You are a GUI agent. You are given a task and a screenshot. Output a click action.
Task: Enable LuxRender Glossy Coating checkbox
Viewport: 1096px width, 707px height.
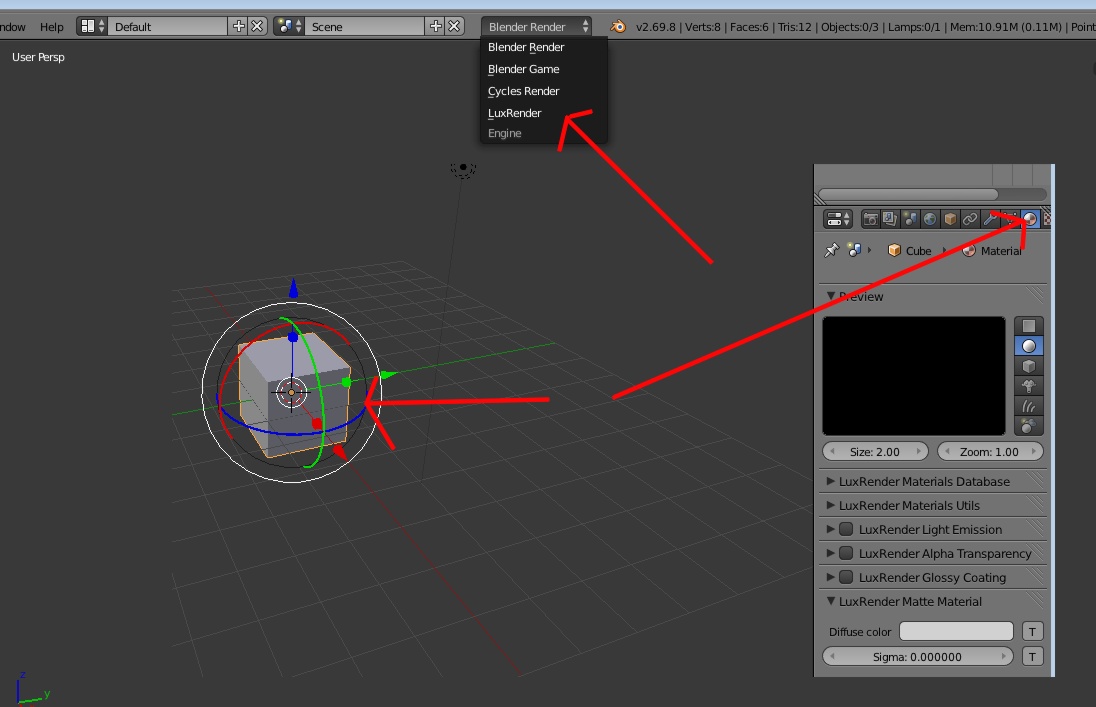(x=846, y=577)
